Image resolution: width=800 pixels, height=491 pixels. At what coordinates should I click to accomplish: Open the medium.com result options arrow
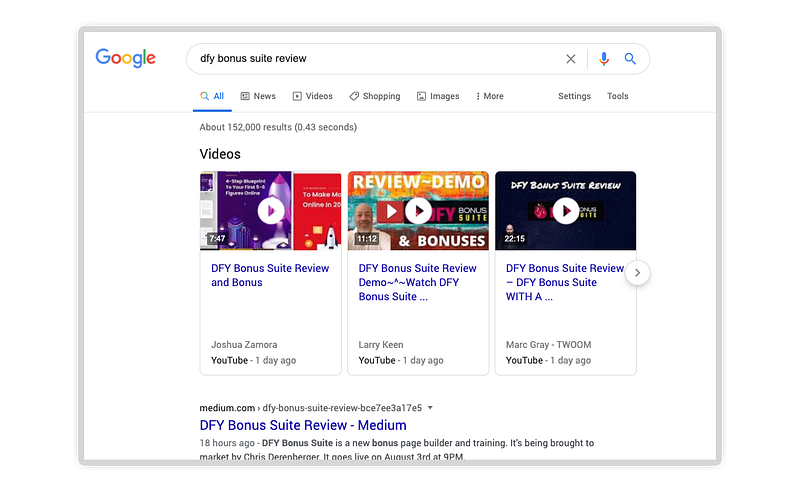coord(430,408)
